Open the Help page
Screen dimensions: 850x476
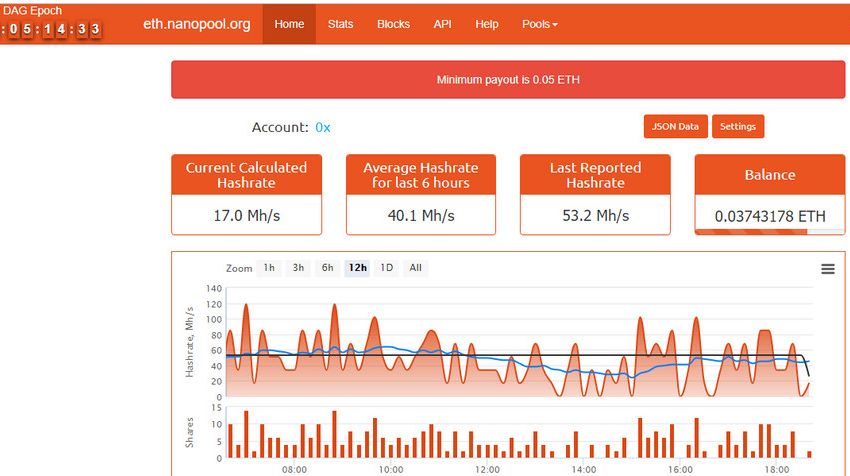(487, 23)
